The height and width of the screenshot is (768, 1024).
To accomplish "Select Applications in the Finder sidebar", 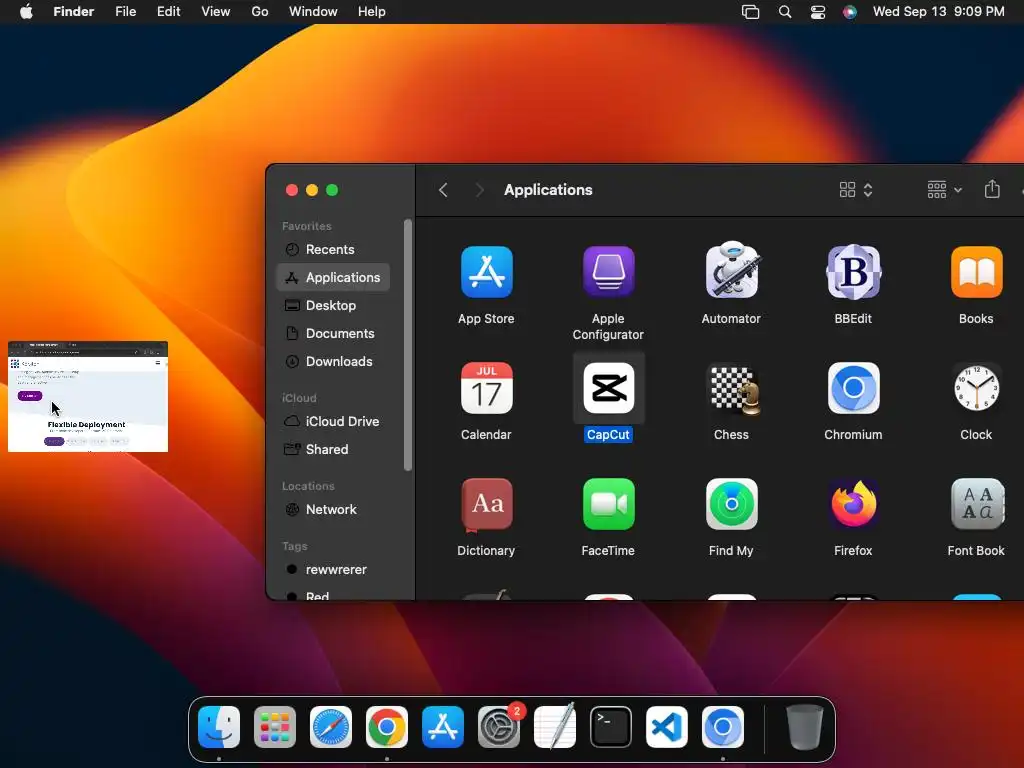I will 333,278.
